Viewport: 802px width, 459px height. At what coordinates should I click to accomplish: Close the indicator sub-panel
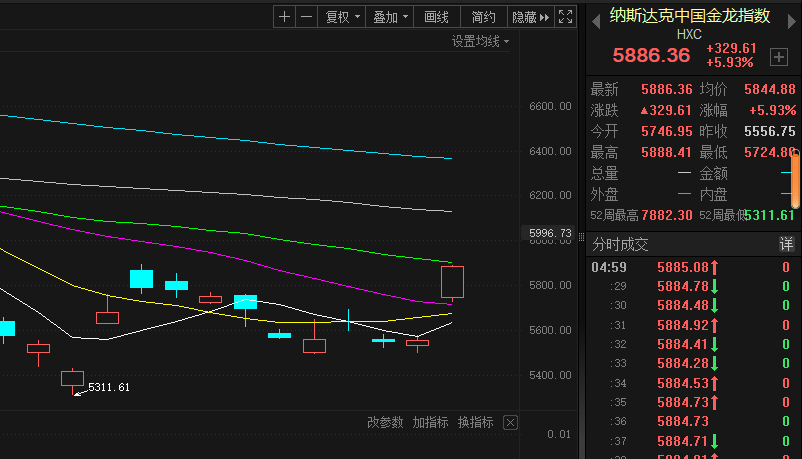[x=510, y=423]
